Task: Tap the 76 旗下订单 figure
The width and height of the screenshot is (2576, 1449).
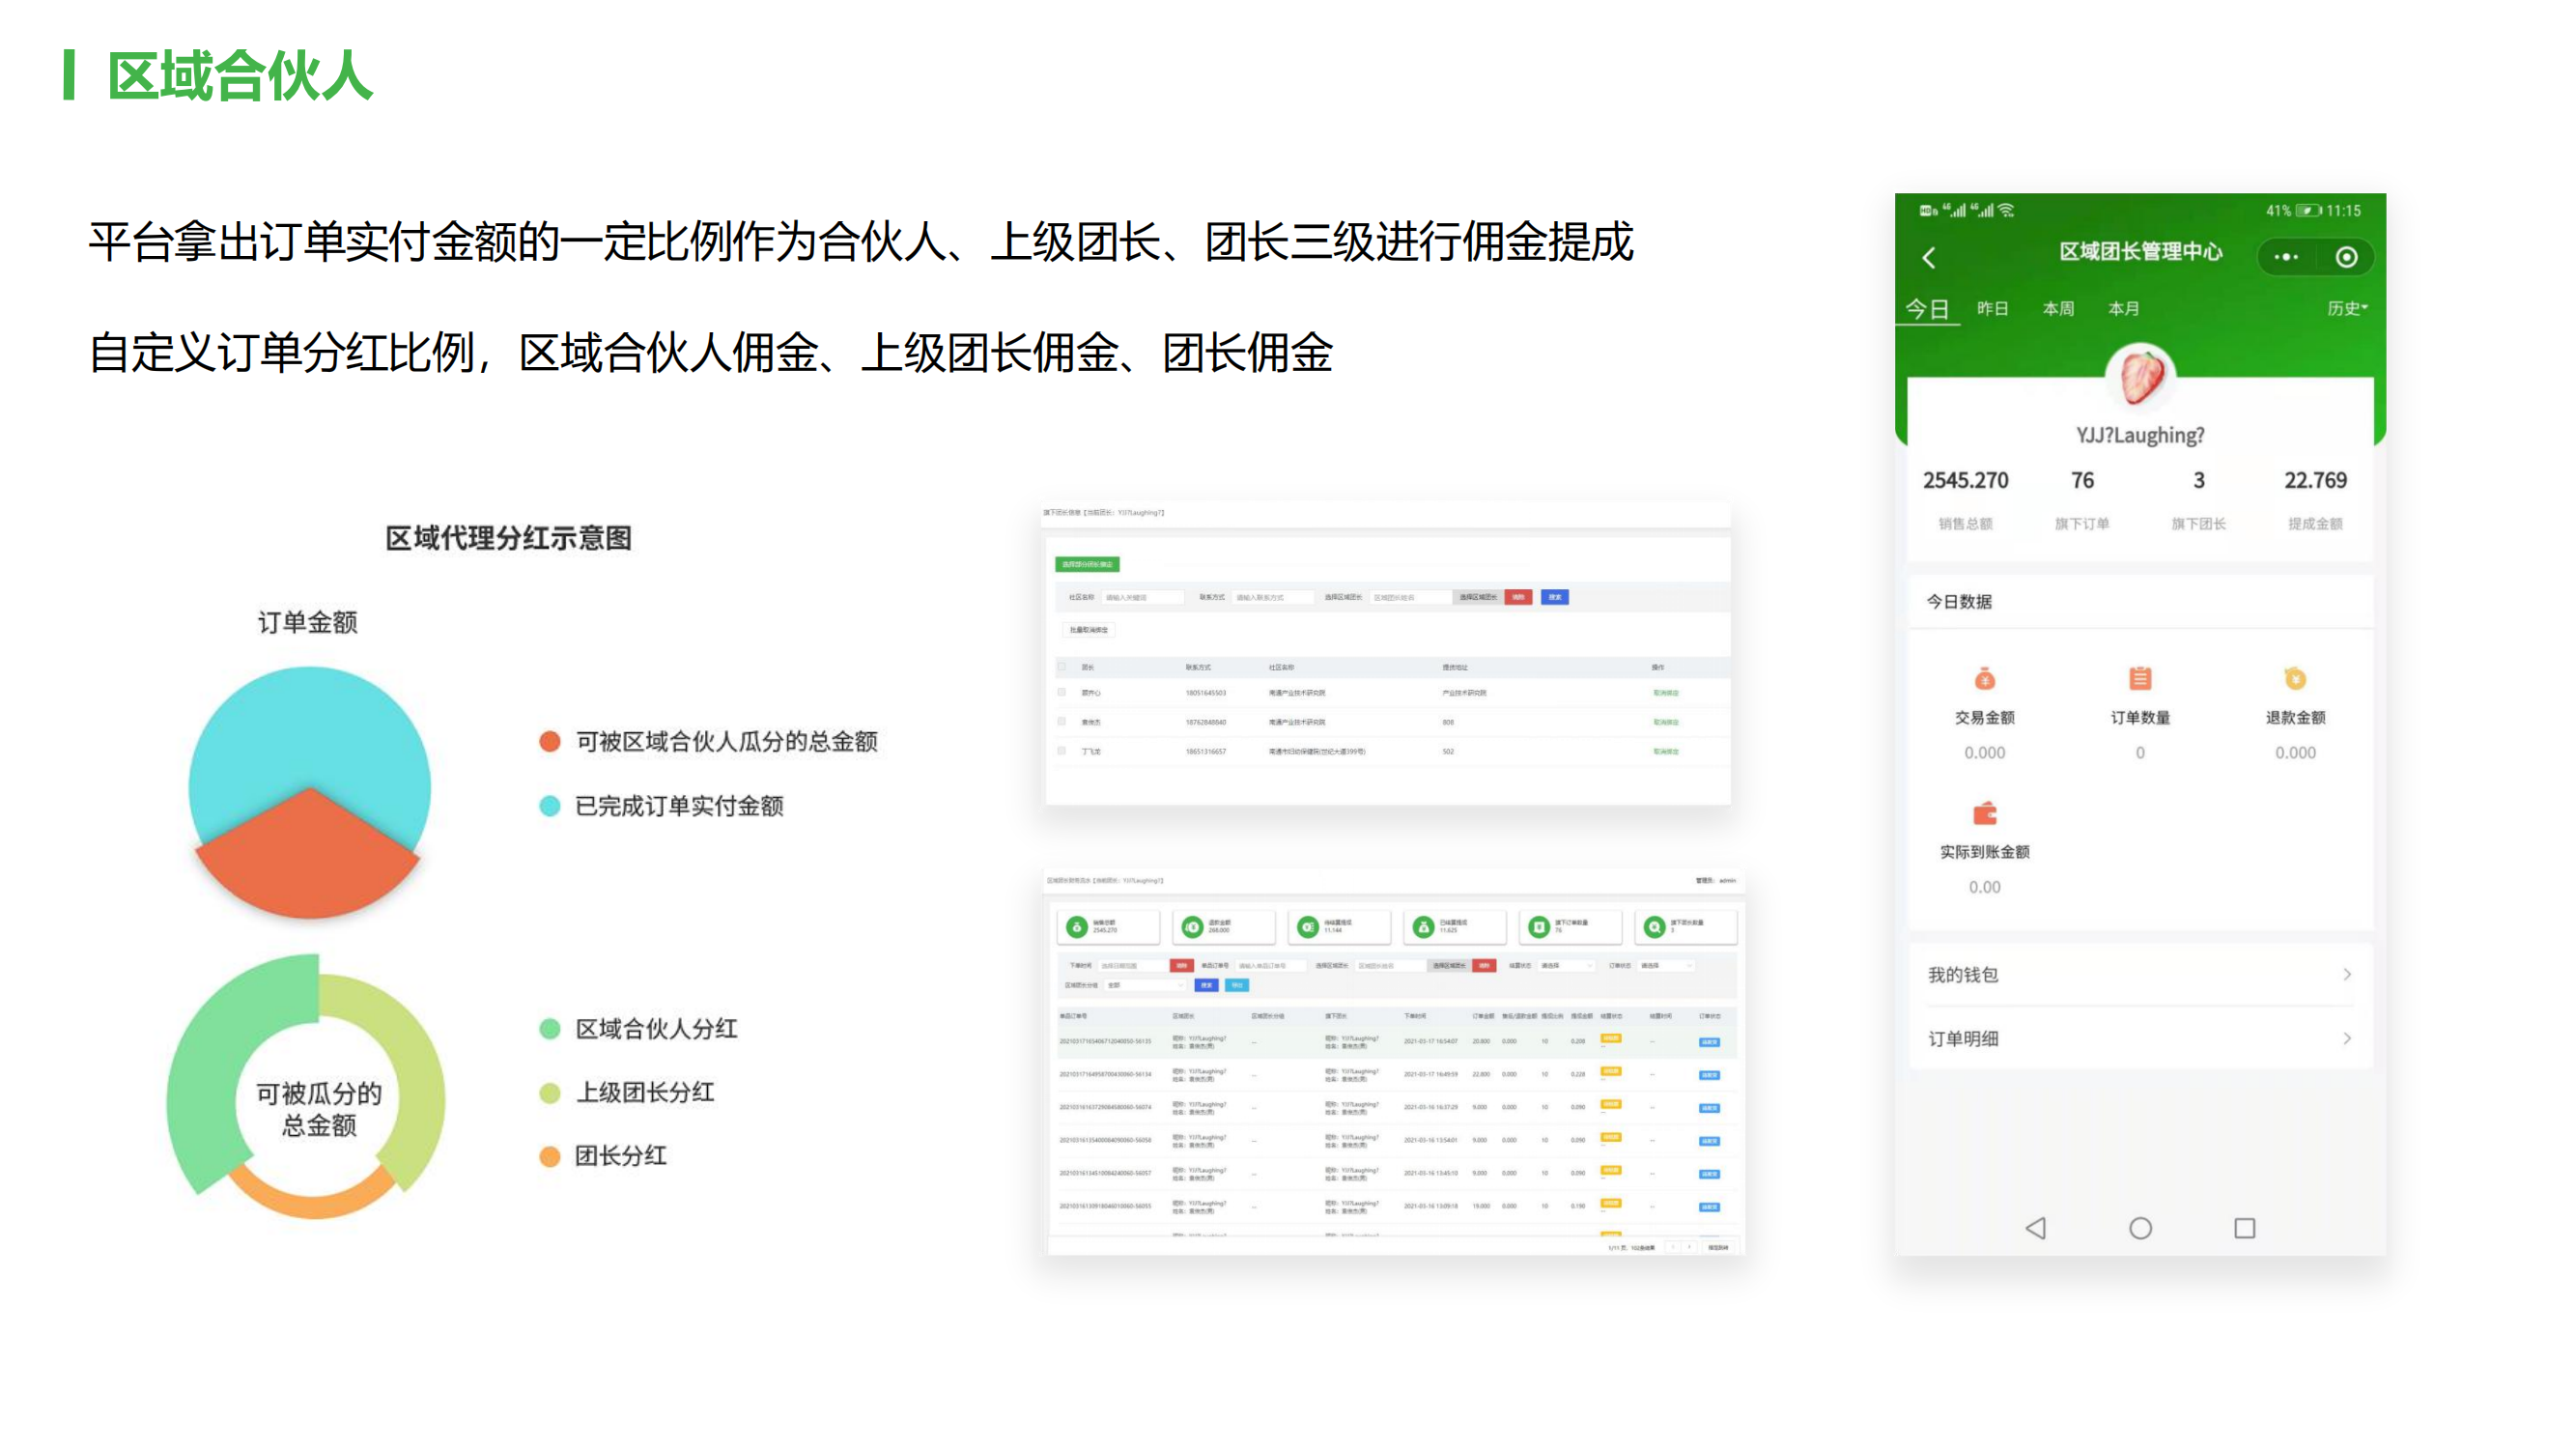Action: (x=2082, y=480)
